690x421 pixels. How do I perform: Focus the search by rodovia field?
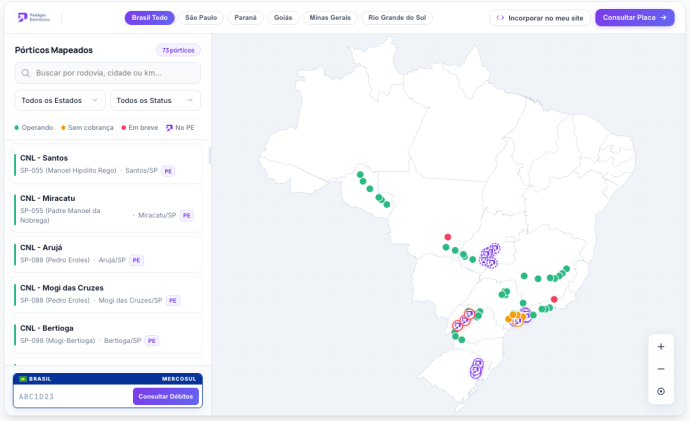(108, 73)
